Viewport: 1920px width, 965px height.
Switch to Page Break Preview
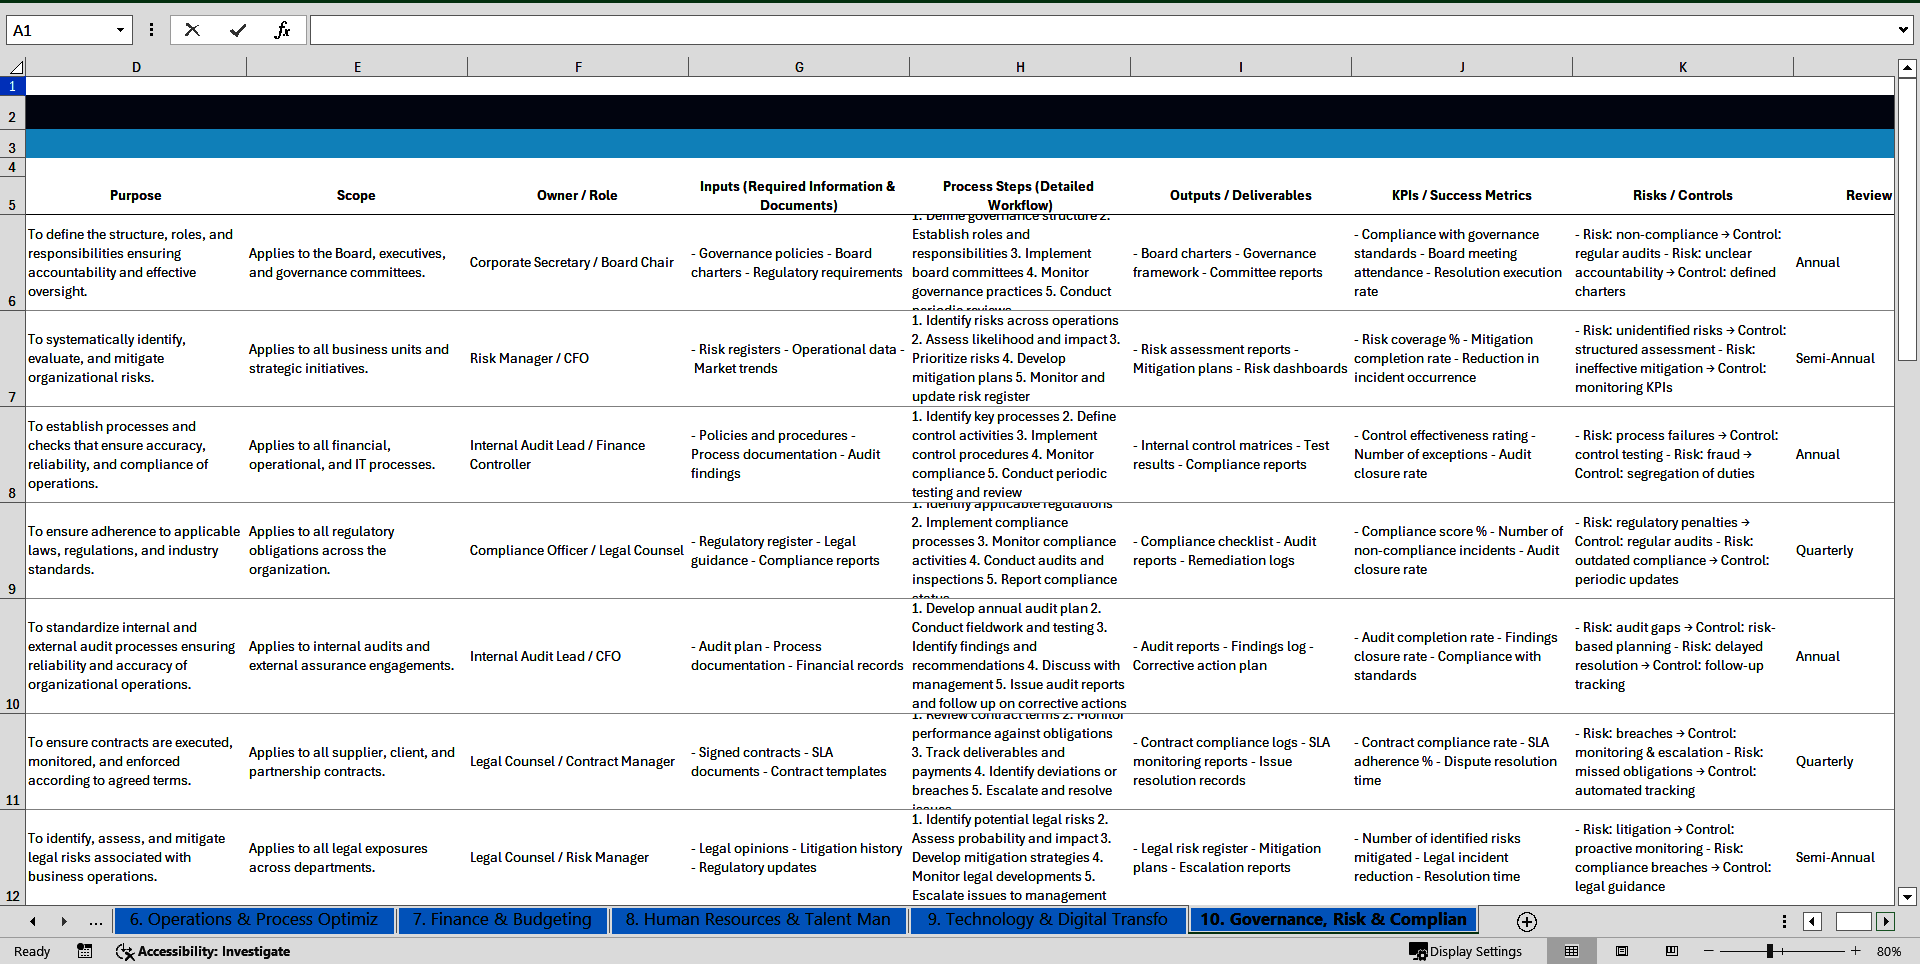[1672, 951]
